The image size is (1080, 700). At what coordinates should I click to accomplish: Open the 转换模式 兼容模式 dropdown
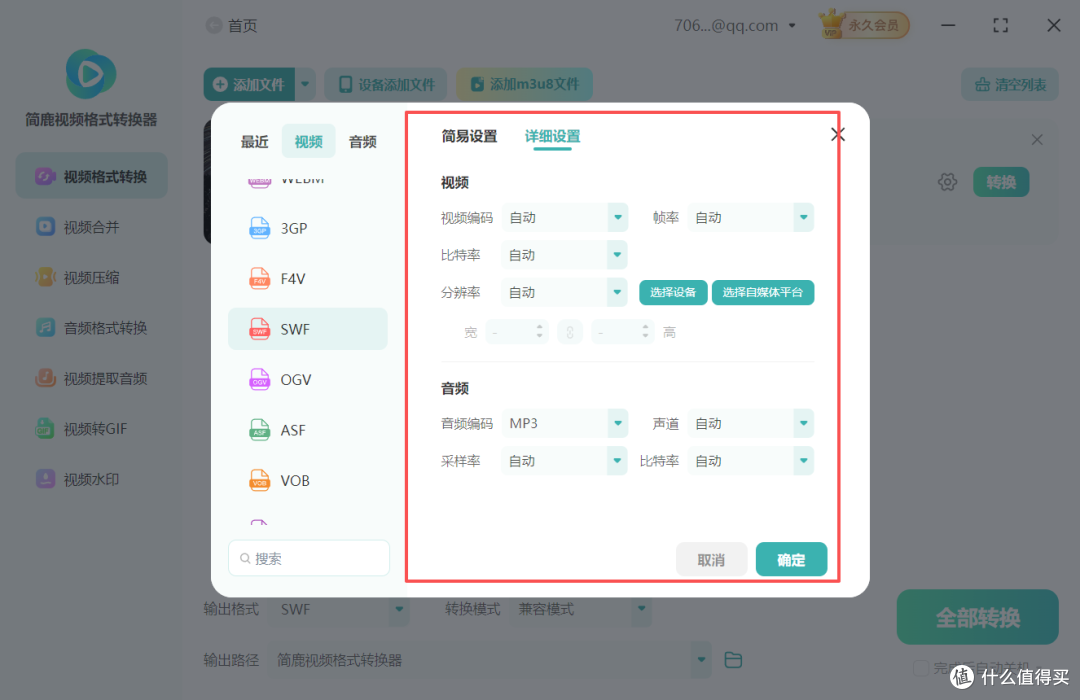[x=581, y=609]
